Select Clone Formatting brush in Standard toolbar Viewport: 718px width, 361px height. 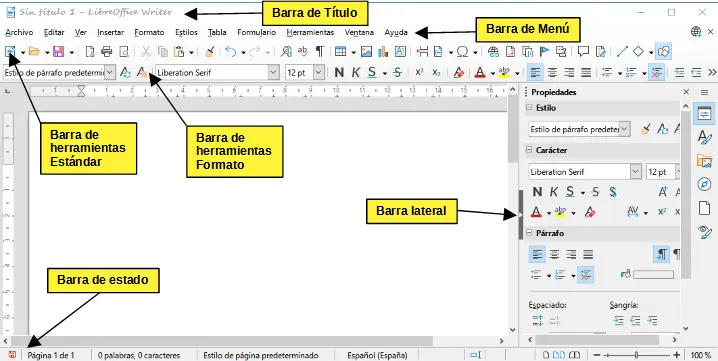(210, 51)
